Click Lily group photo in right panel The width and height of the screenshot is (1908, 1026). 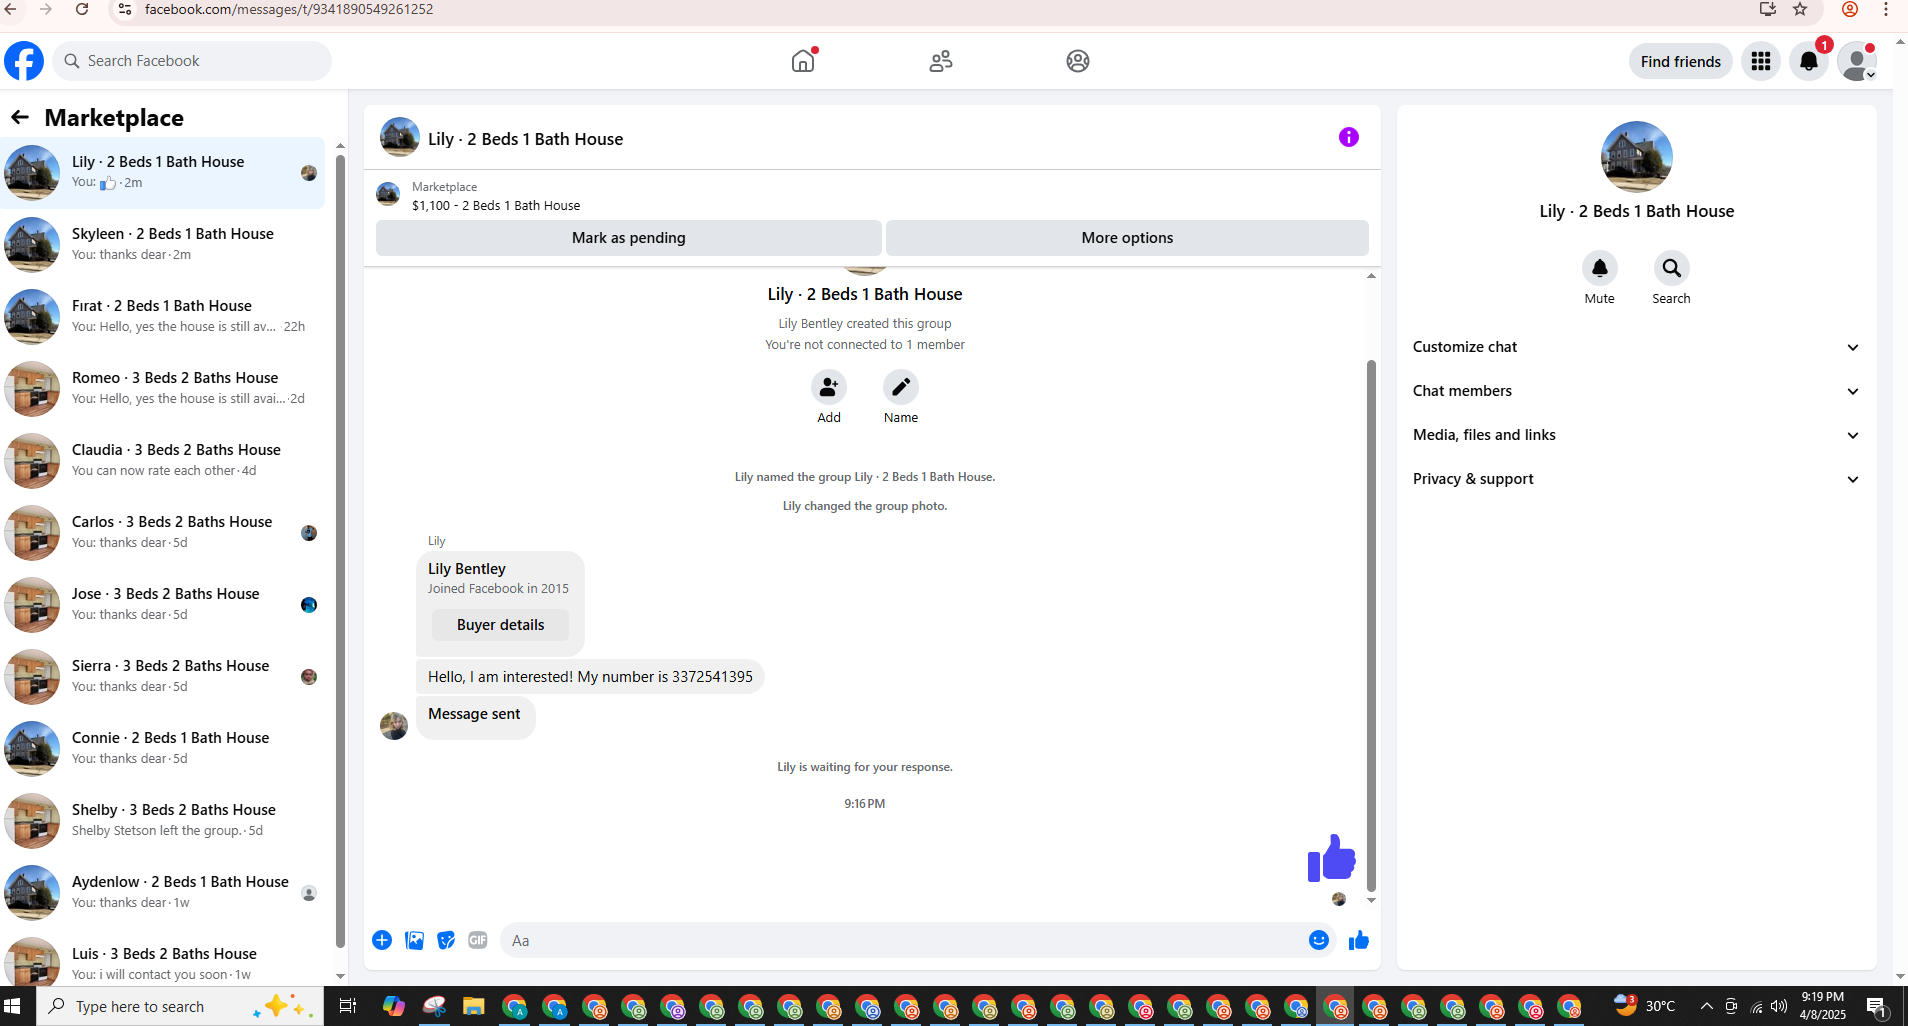pos(1636,157)
